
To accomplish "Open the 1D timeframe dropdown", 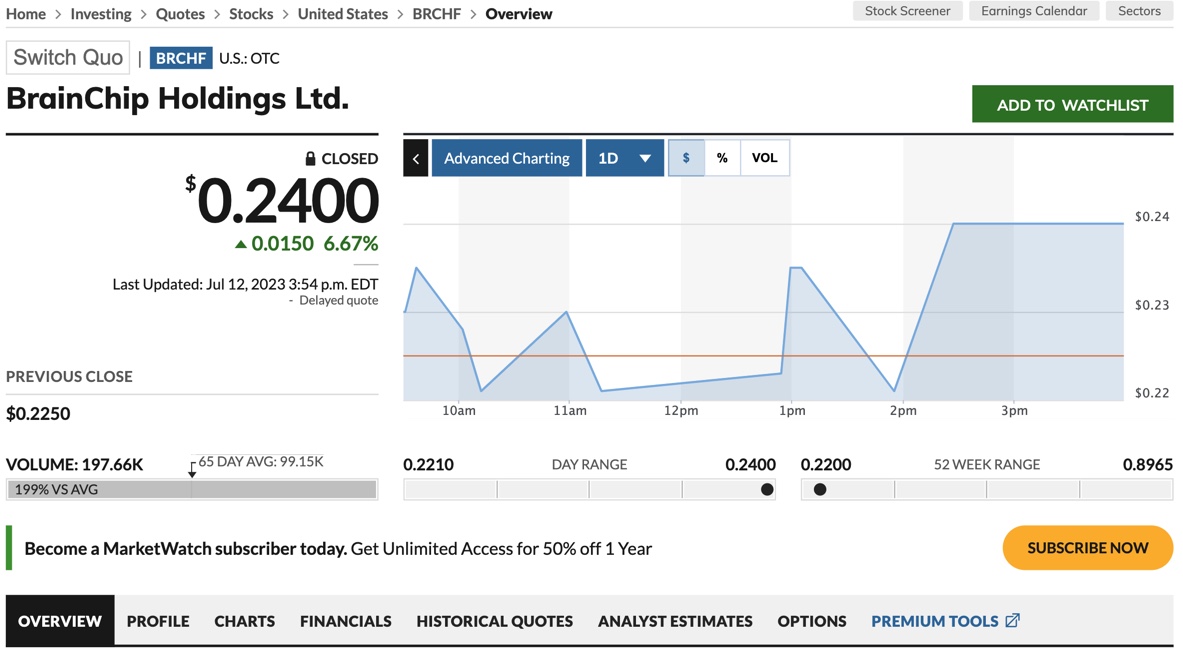I will click(x=625, y=158).
